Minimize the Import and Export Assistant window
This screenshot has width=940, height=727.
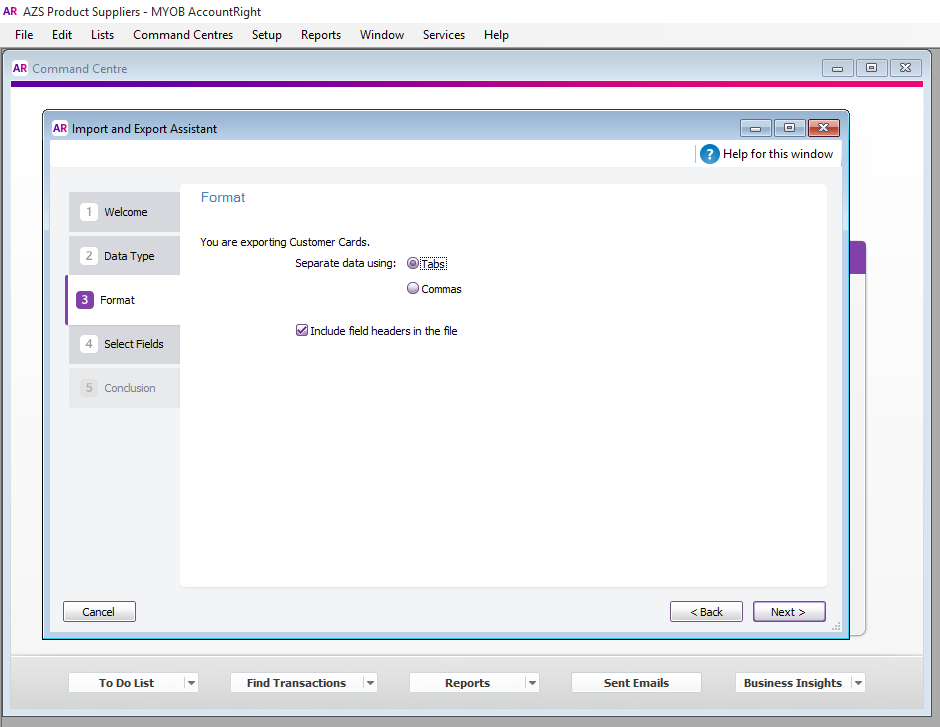(x=755, y=128)
